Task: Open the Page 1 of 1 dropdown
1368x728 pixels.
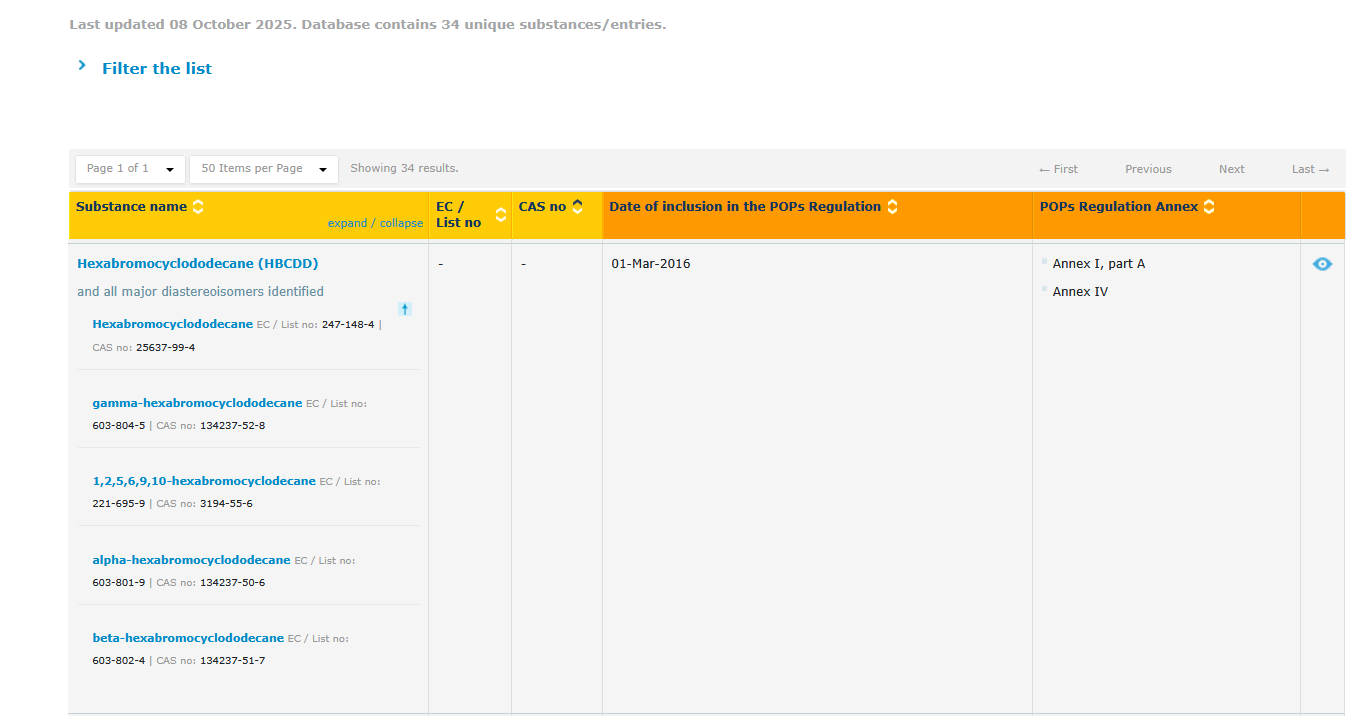Action: point(130,169)
